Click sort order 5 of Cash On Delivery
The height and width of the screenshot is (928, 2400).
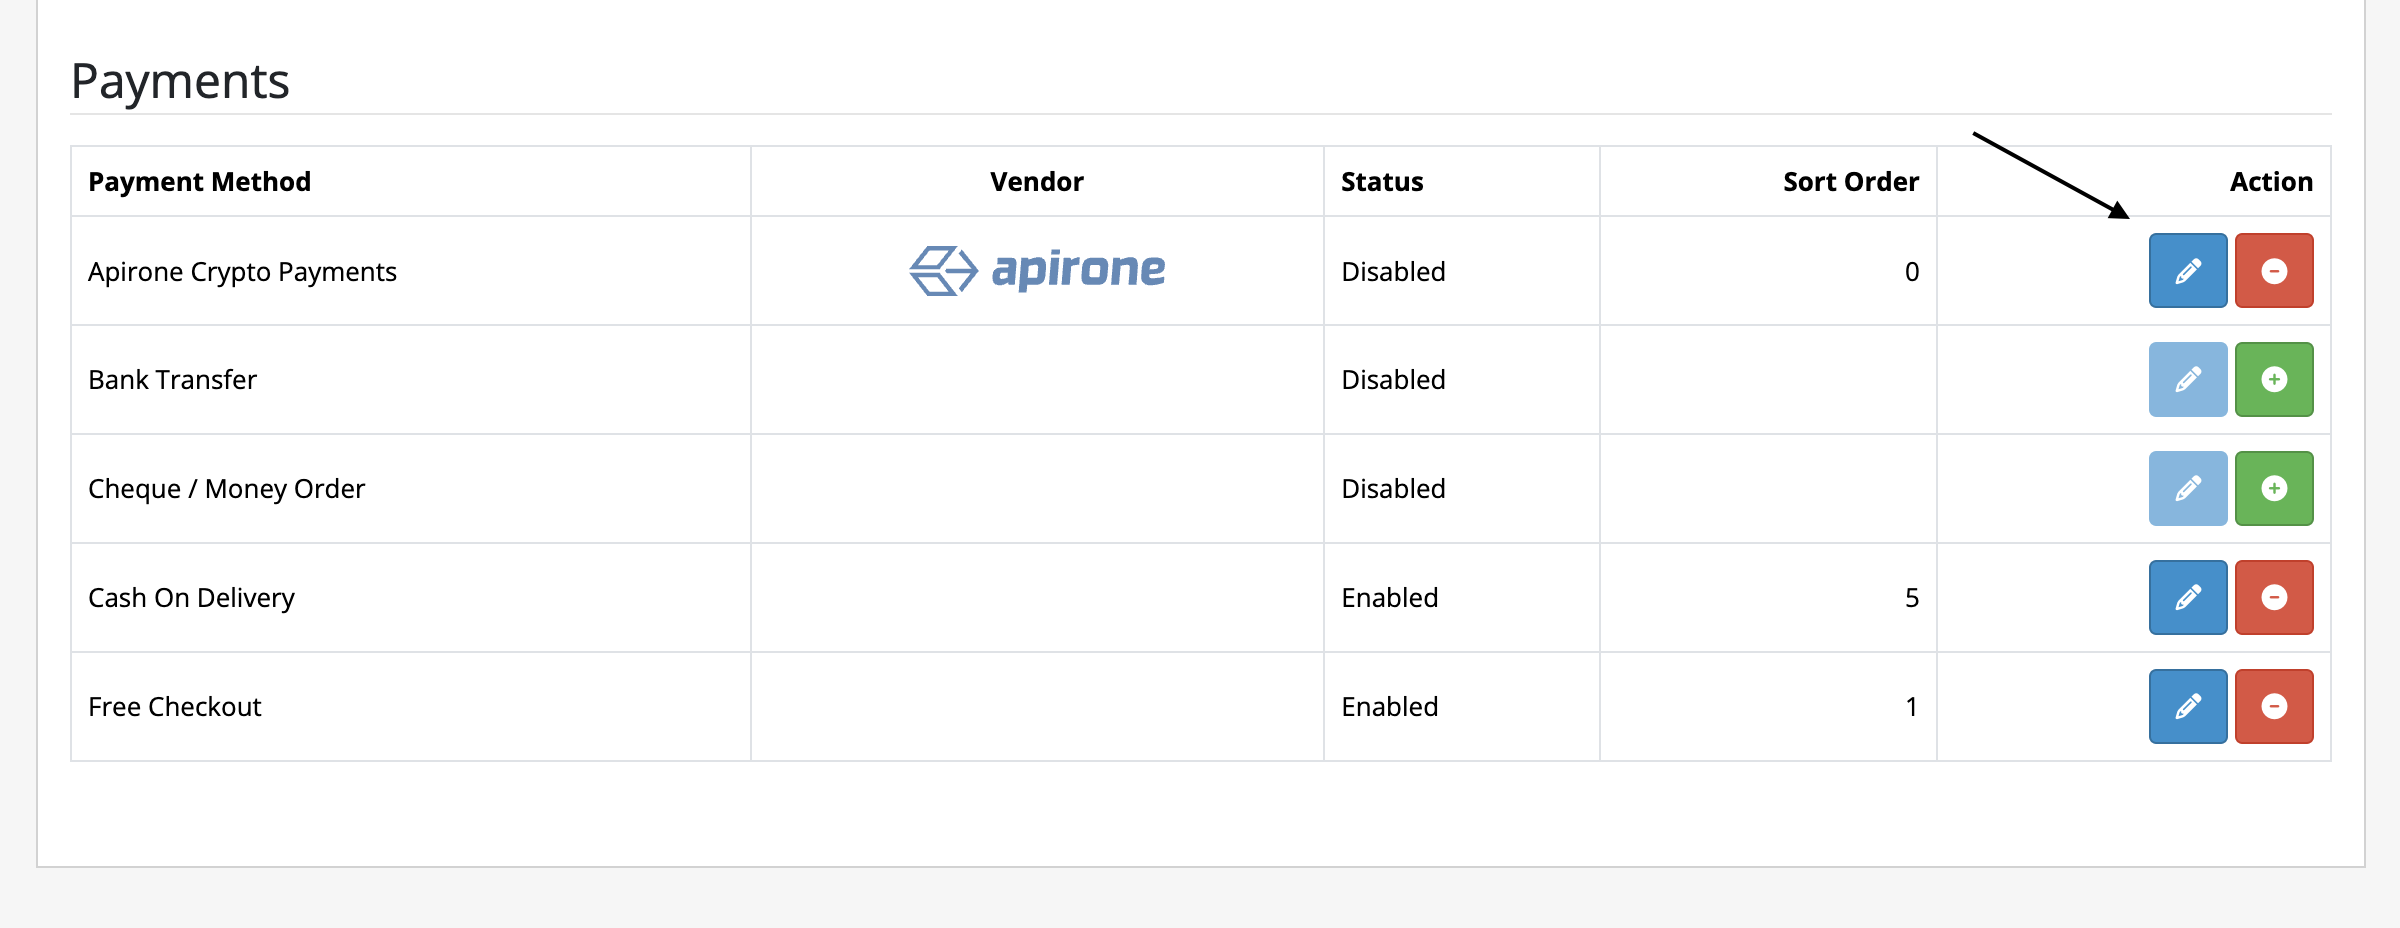click(x=1912, y=598)
